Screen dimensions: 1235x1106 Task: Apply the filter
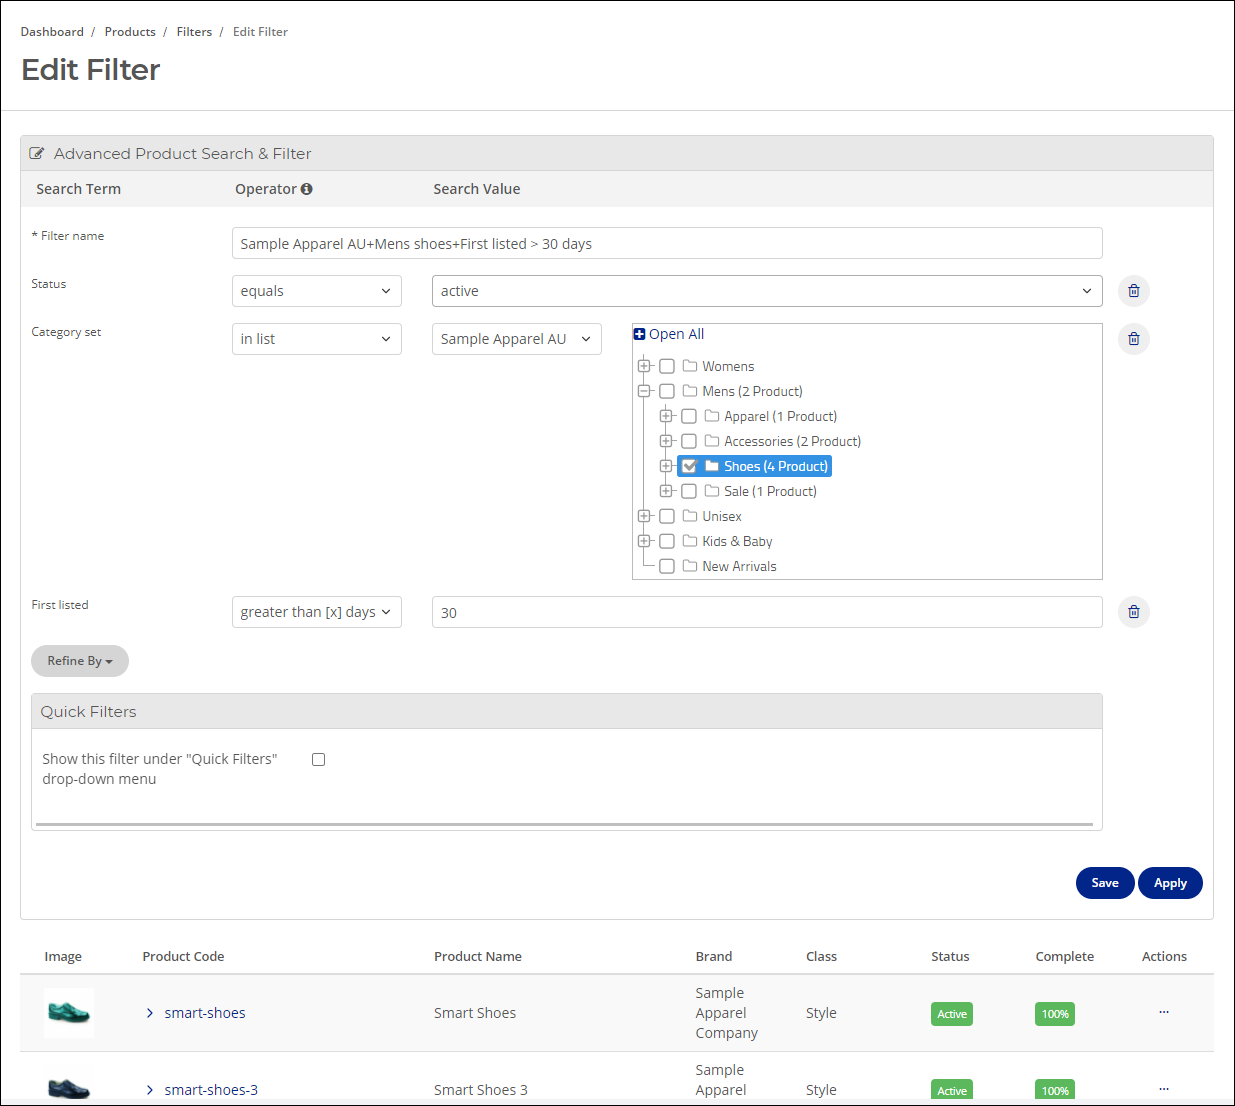pyautogui.click(x=1170, y=883)
